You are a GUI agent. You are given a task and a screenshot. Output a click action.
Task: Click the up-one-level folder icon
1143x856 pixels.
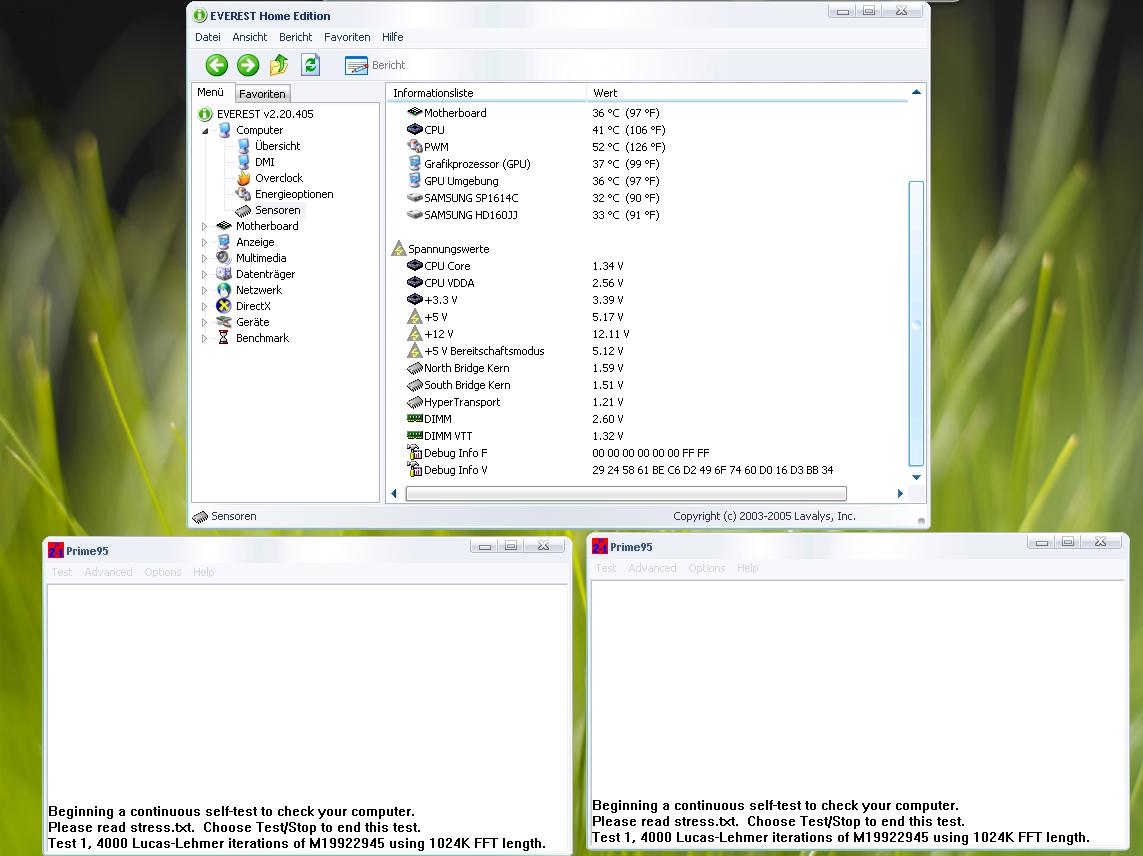click(279, 66)
